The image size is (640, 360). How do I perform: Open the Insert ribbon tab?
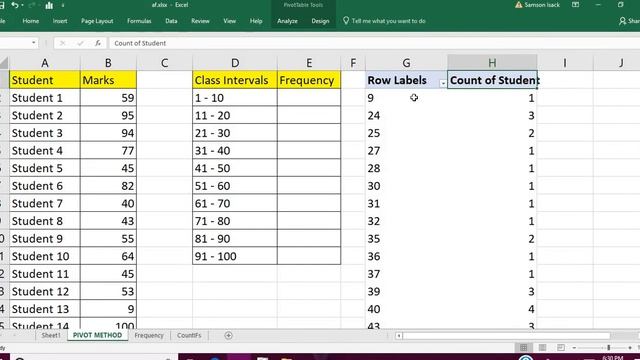point(60,21)
